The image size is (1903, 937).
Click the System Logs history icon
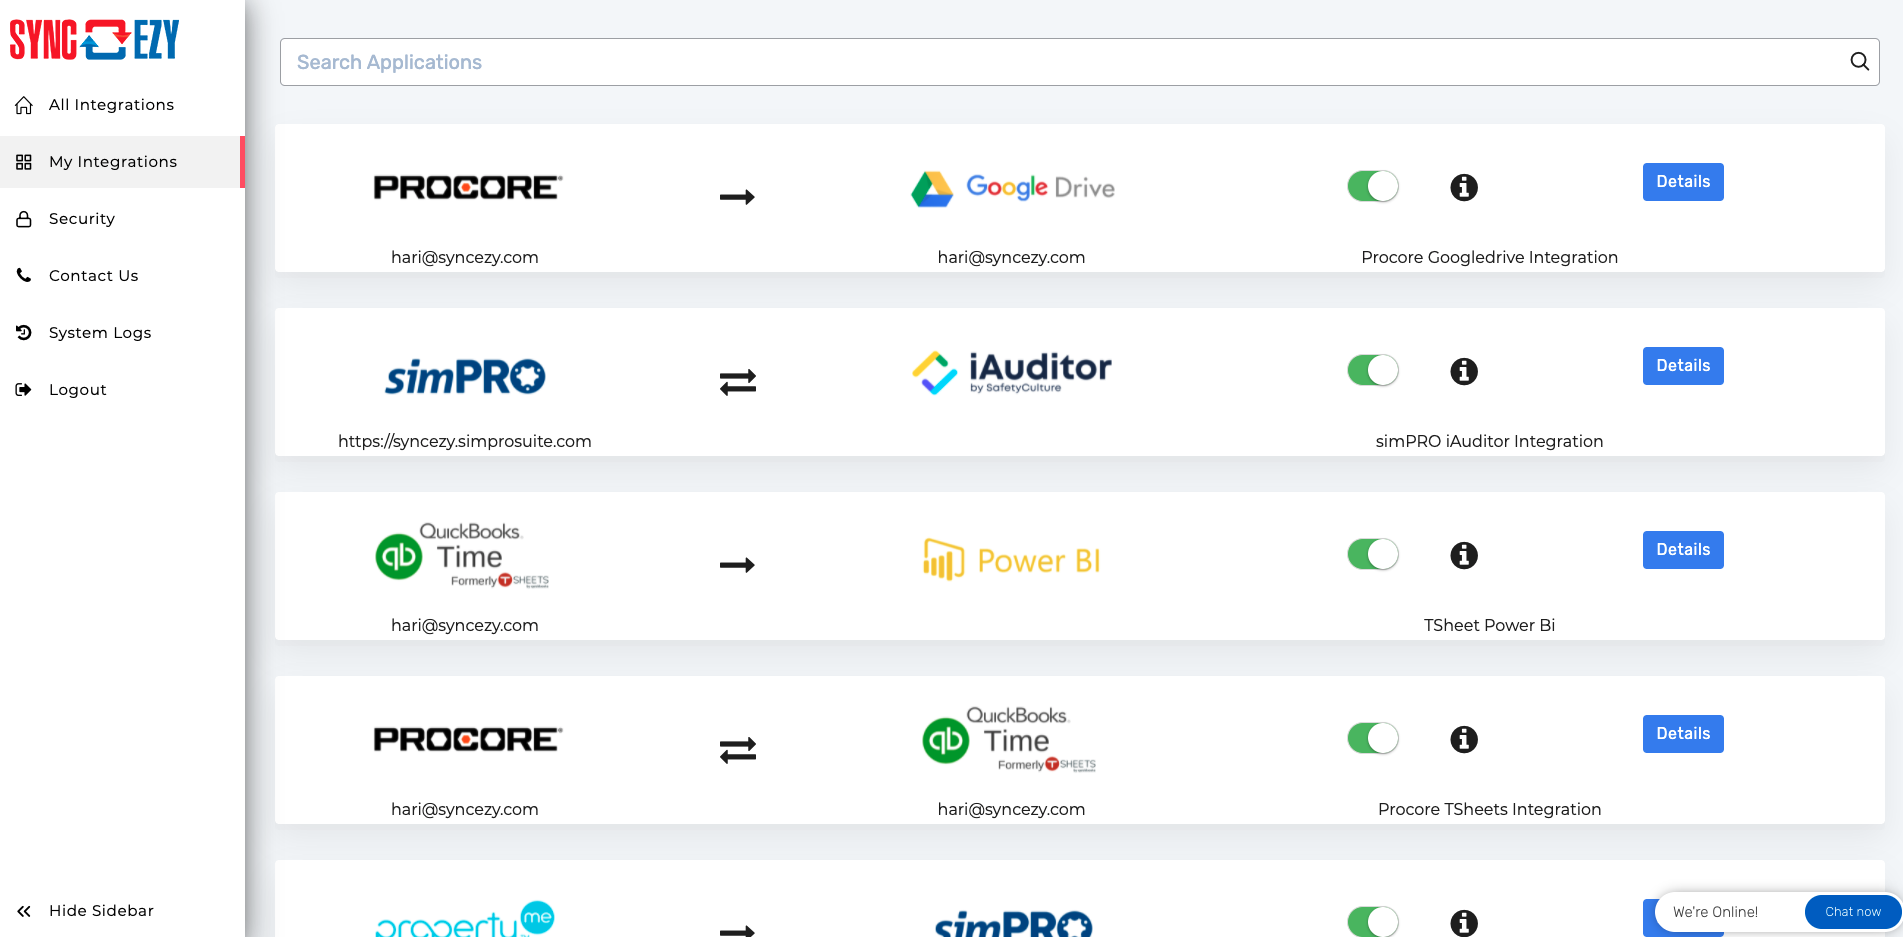pos(24,332)
